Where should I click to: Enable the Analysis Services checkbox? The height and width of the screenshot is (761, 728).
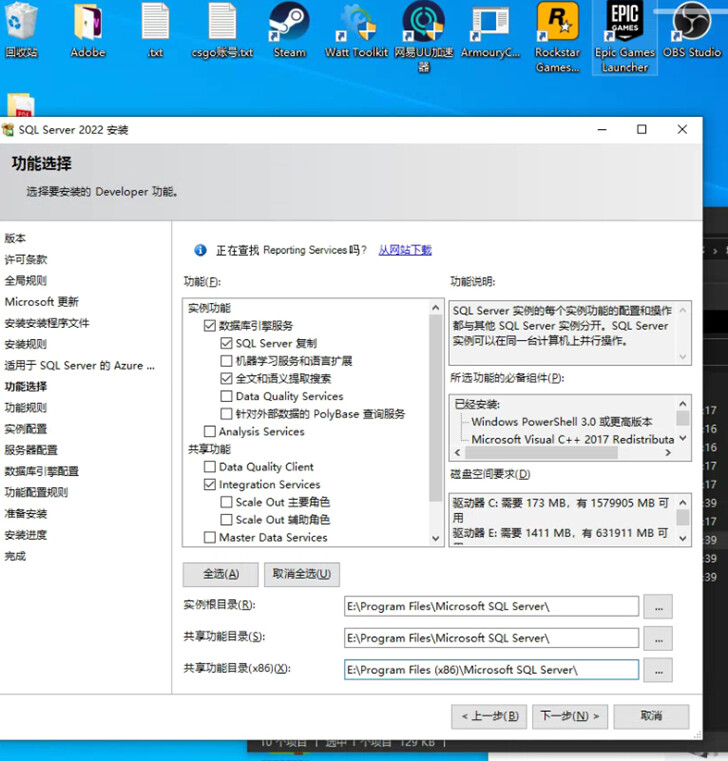210,431
